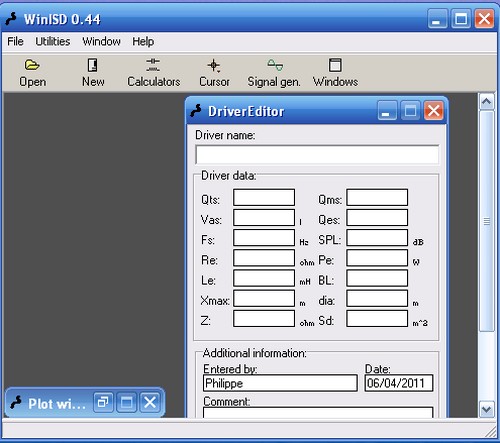Click the Re input field
This screenshot has height=443, width=500.
pos(264,258)
